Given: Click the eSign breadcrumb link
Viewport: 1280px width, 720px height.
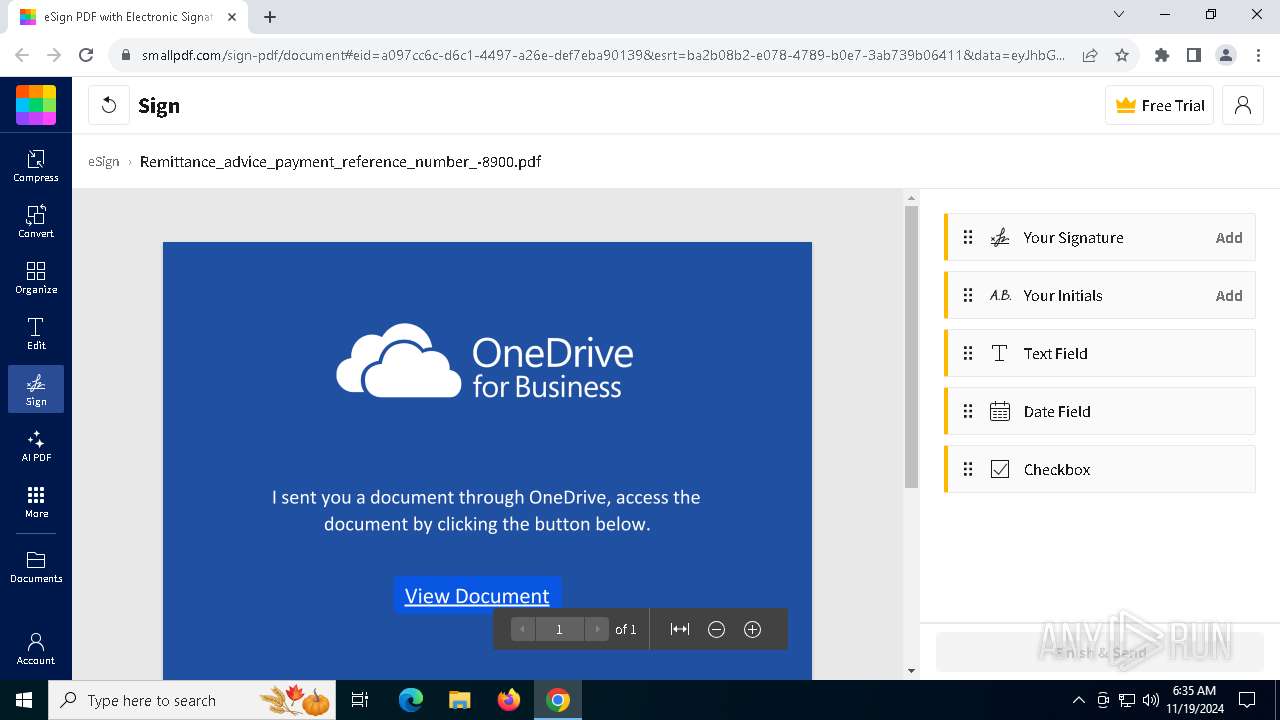Looking at the screenshot, I should point(103,161).
